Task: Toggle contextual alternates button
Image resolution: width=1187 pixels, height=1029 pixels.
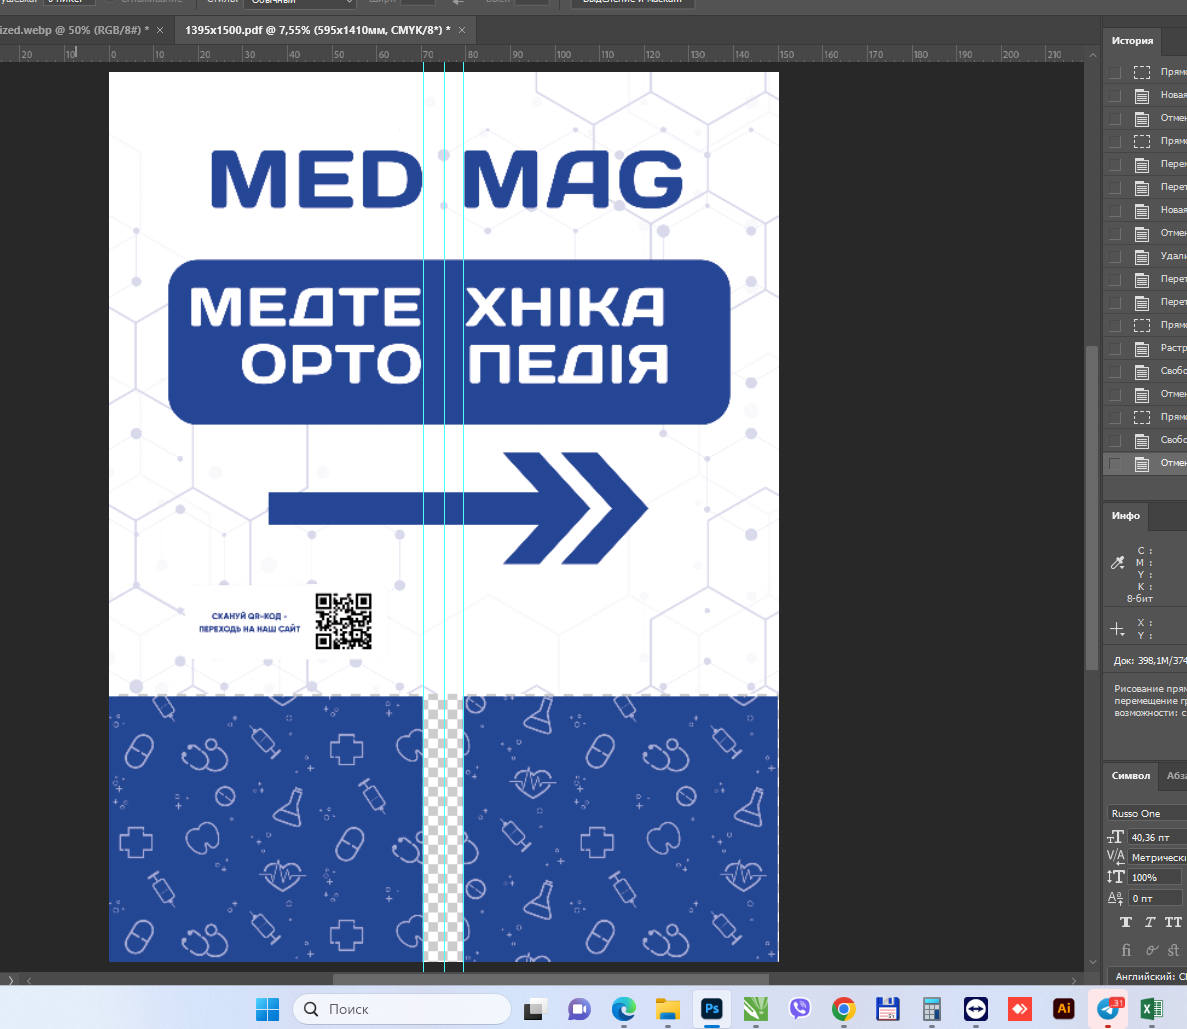Action: pos(1151,949)
